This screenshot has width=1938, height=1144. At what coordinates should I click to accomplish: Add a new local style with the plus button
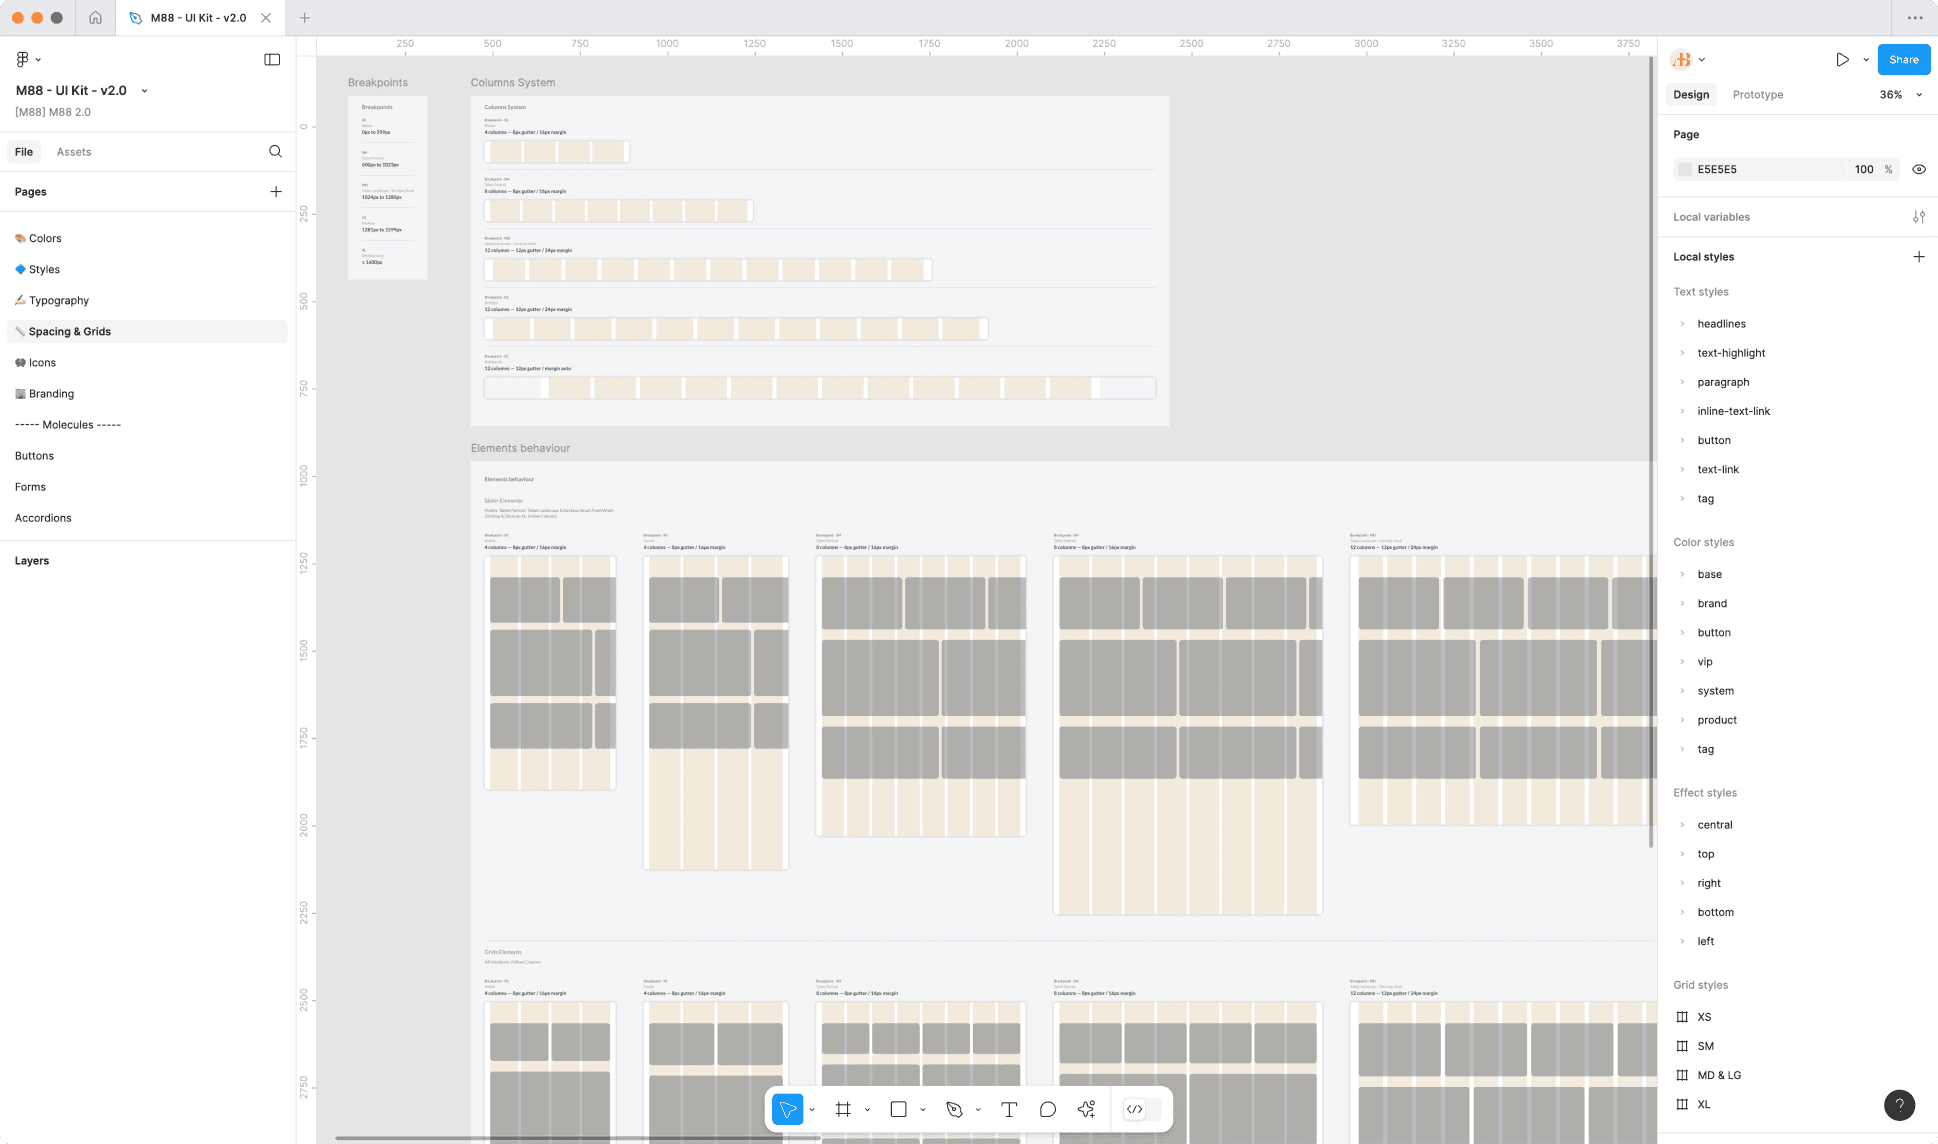(1919, 256)
